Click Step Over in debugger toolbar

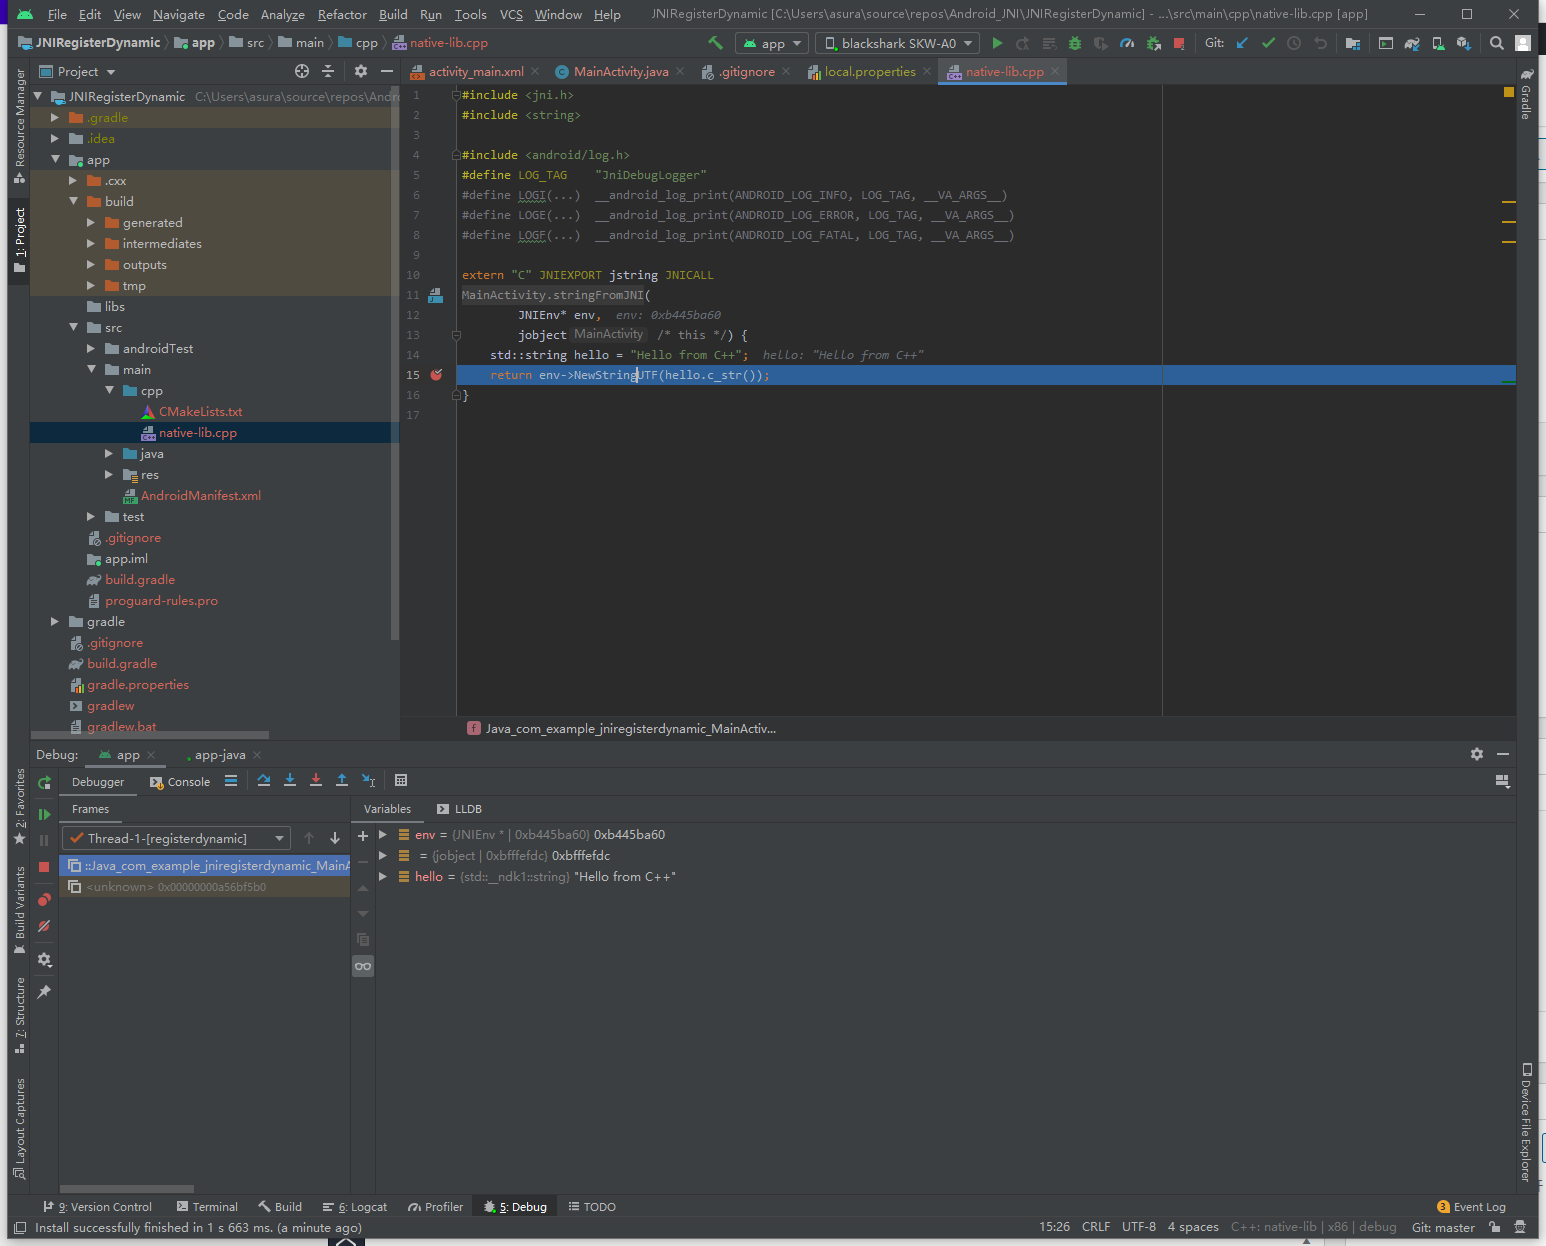(263, 781)
